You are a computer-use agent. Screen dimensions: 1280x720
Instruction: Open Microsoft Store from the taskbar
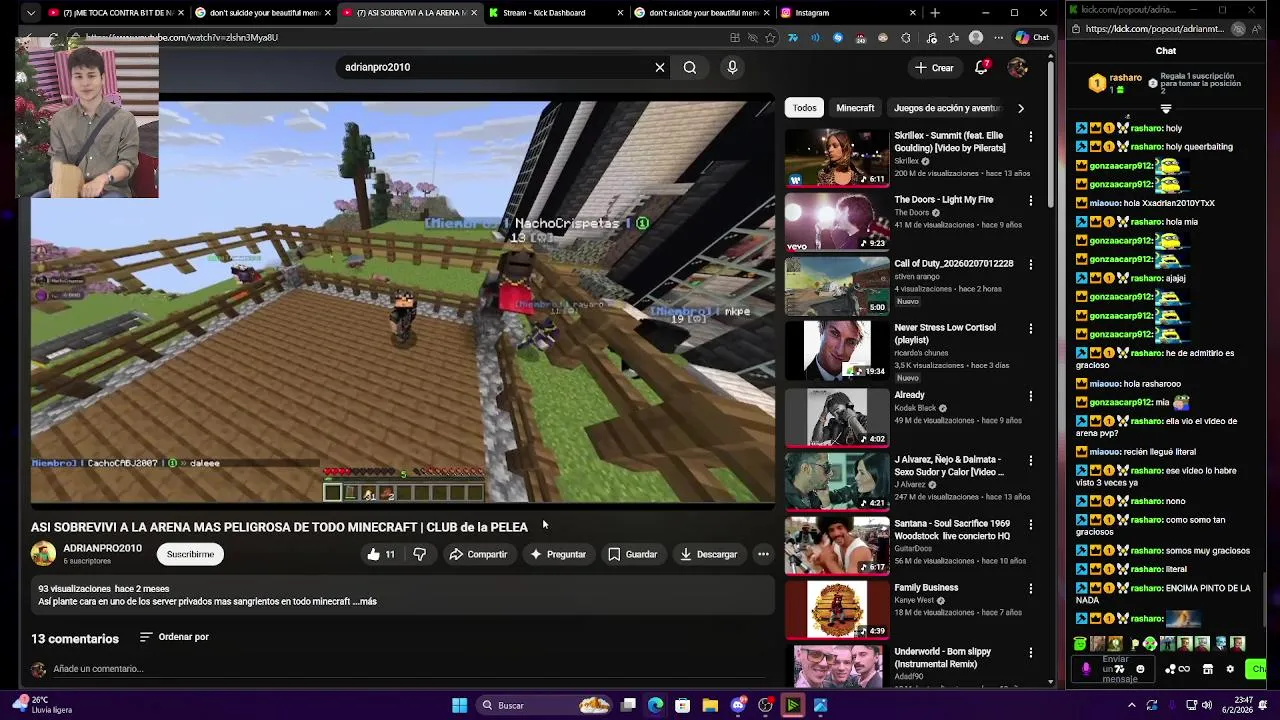click(x=682, y=705)
